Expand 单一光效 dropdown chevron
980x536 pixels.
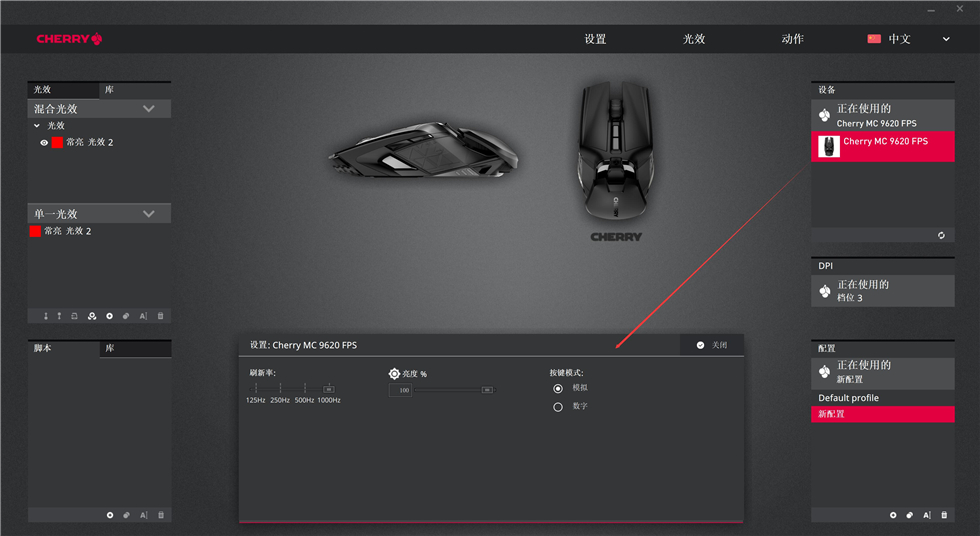(149, 214)
